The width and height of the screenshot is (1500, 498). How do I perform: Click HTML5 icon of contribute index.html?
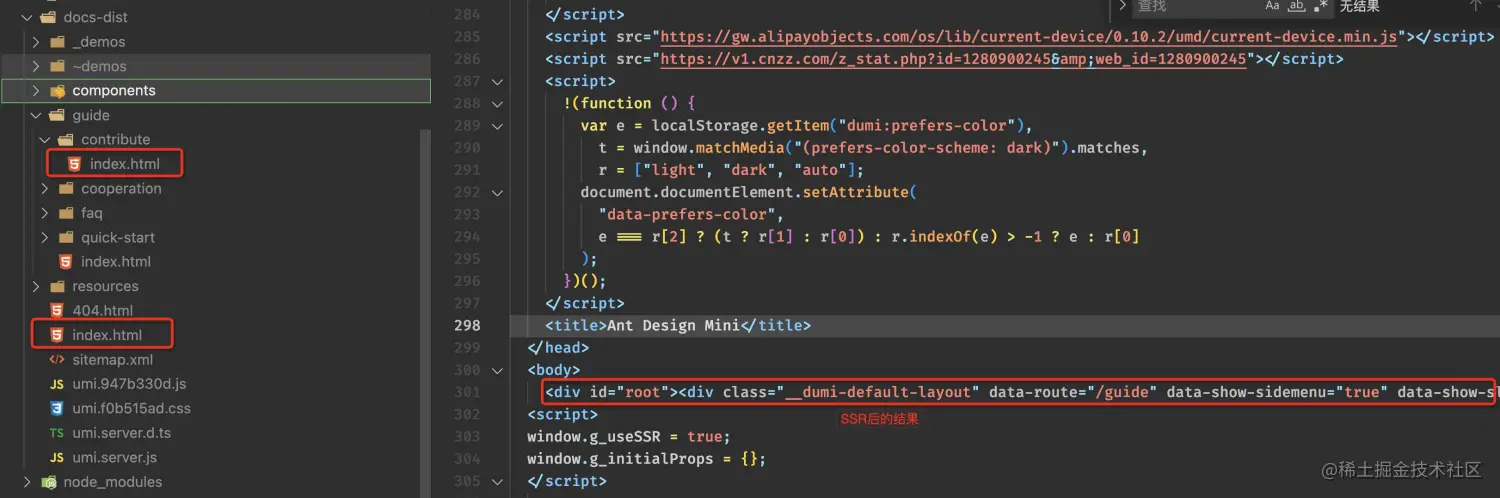coord(74,164)
